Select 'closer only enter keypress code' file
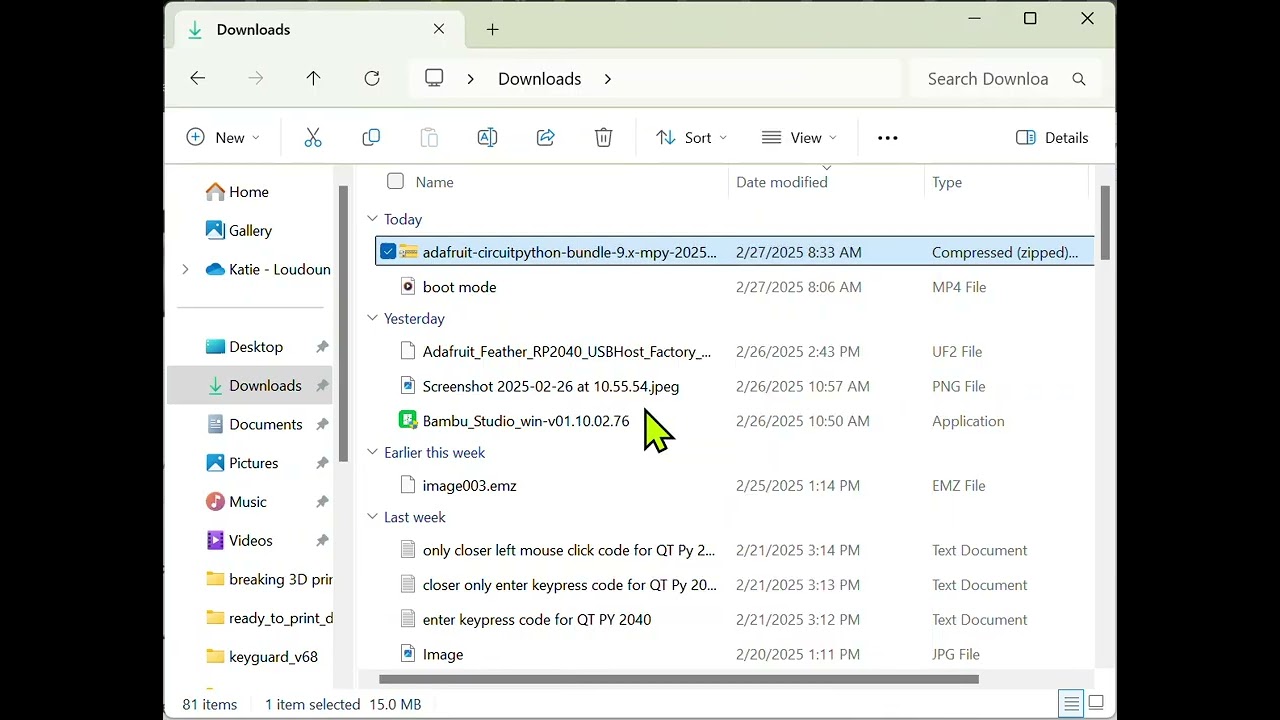This screenshot has width=1280, height=720. pyautogui.click(x=569, y=585)
